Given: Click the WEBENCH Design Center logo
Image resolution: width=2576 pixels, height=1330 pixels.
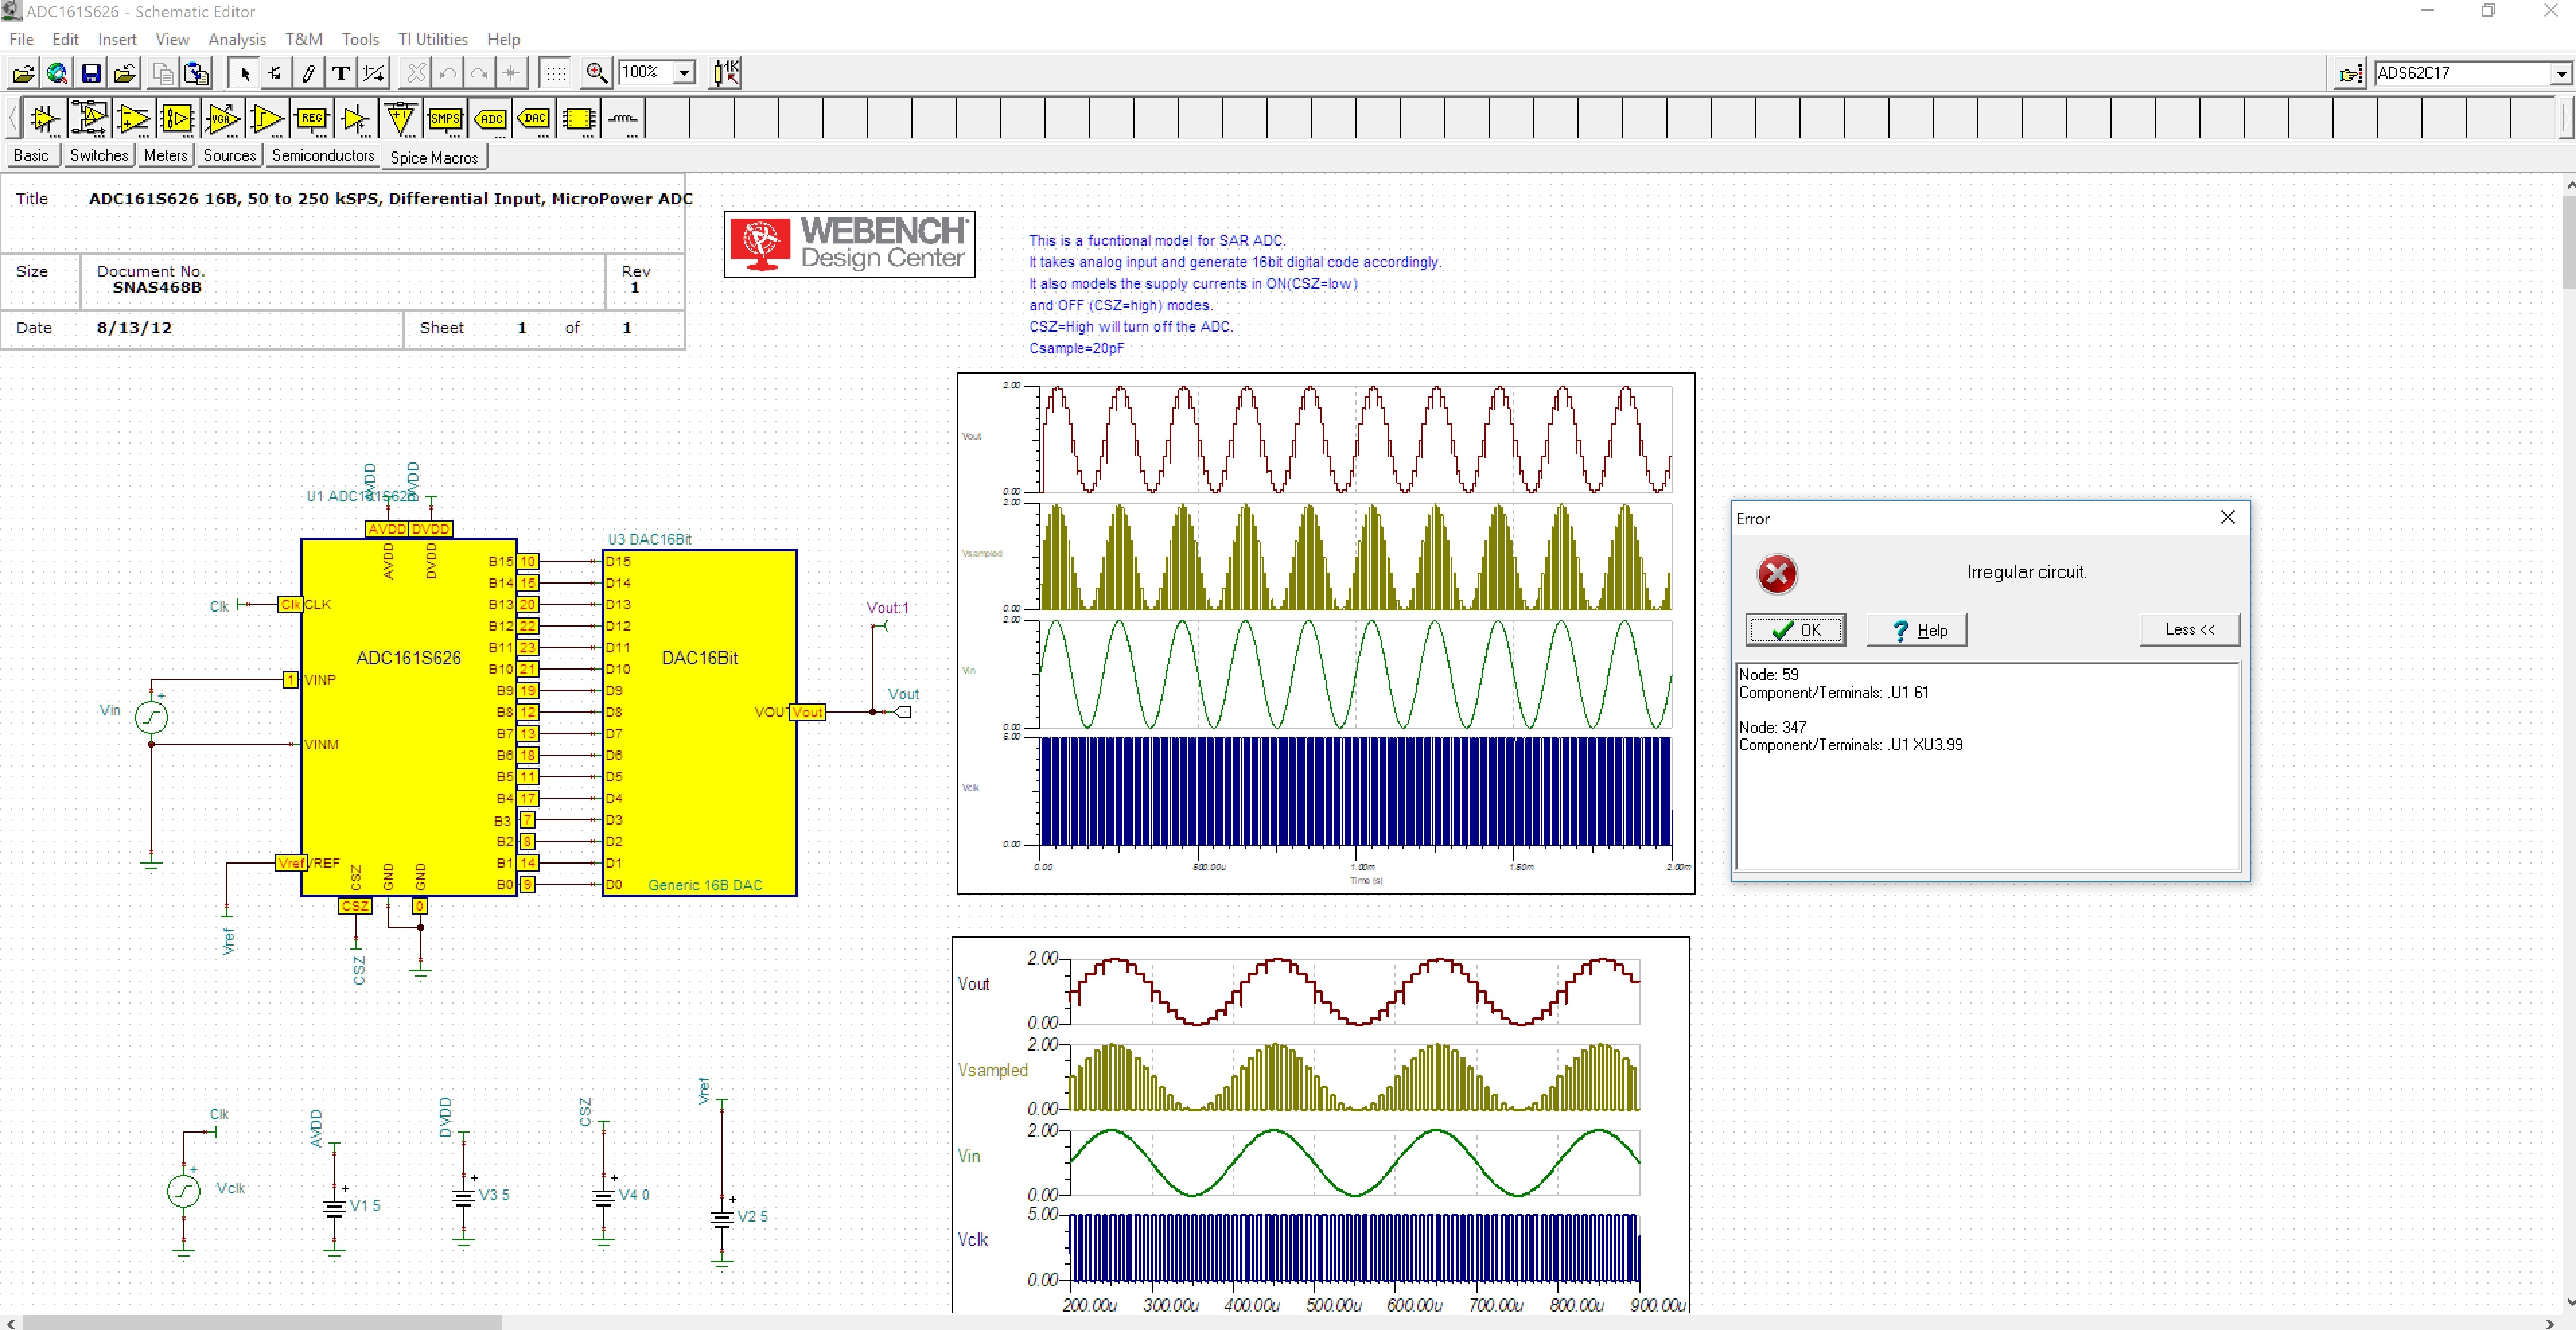Looking at the screenshot, I should pos(849,244).
